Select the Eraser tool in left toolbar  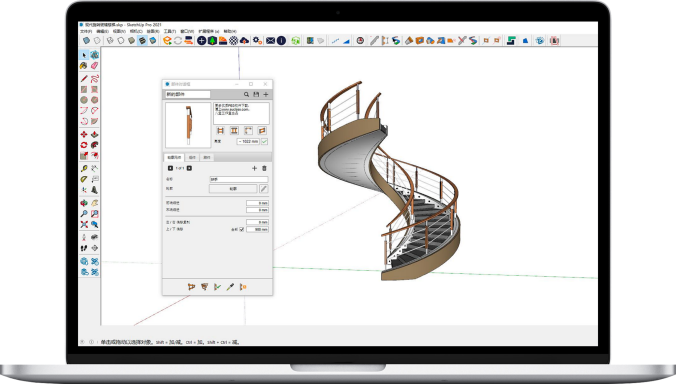(x=94, y=66)
